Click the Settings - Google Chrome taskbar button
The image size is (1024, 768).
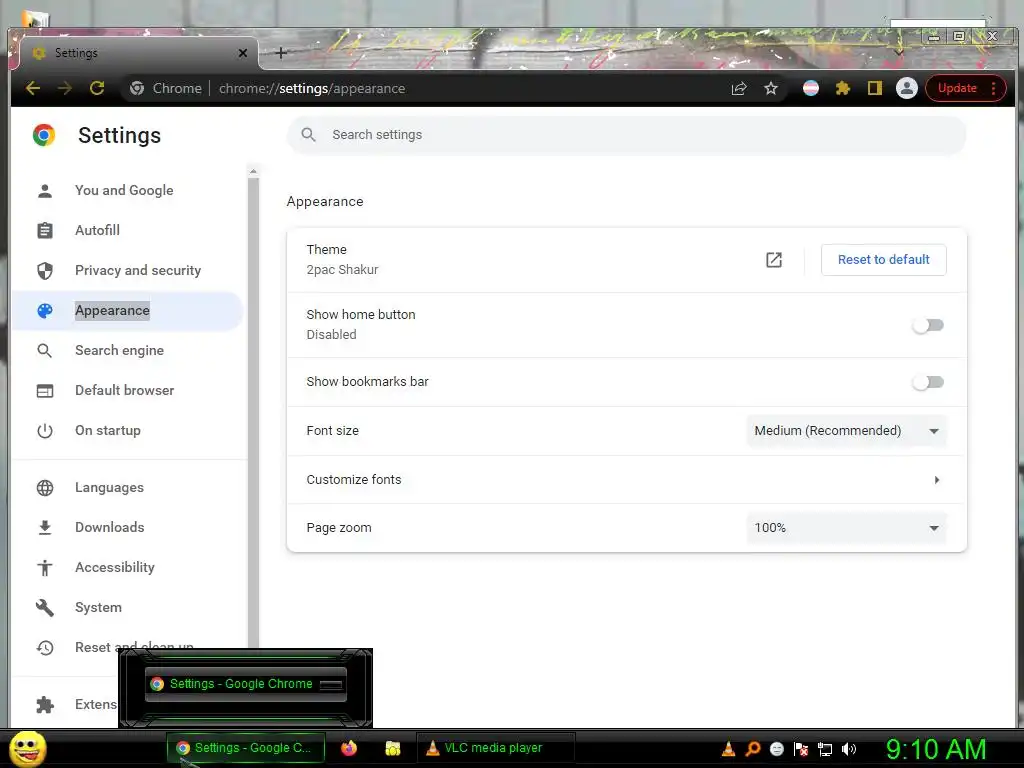(x=246, y=748)
